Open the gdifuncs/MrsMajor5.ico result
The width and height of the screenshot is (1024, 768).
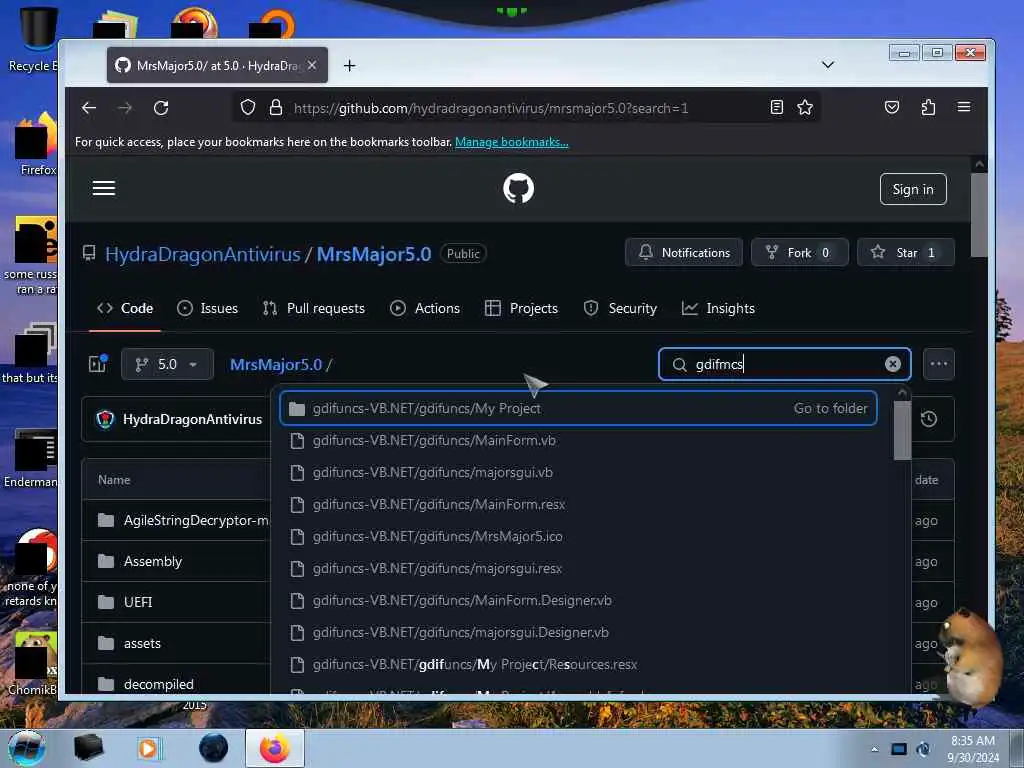pyautogui.click(x=578, y=537)
